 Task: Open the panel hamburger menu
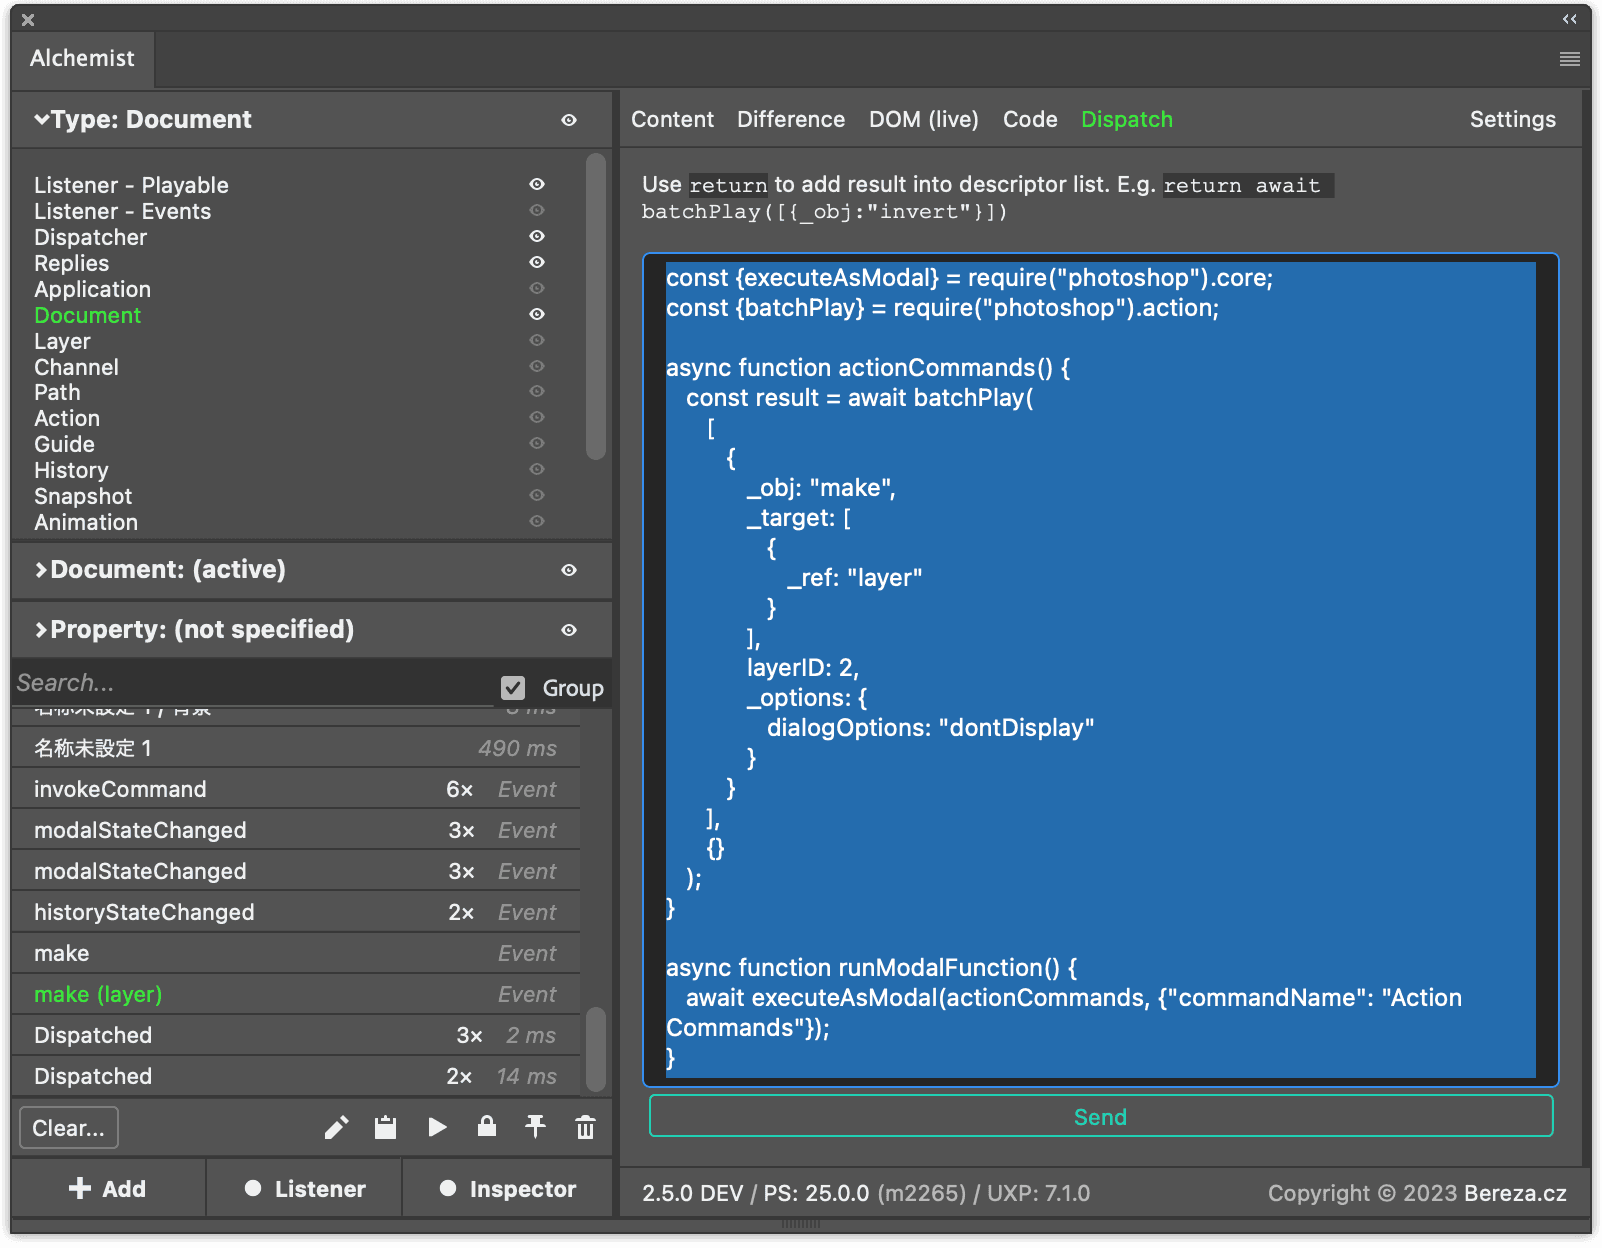click(x=1569, y=59)
